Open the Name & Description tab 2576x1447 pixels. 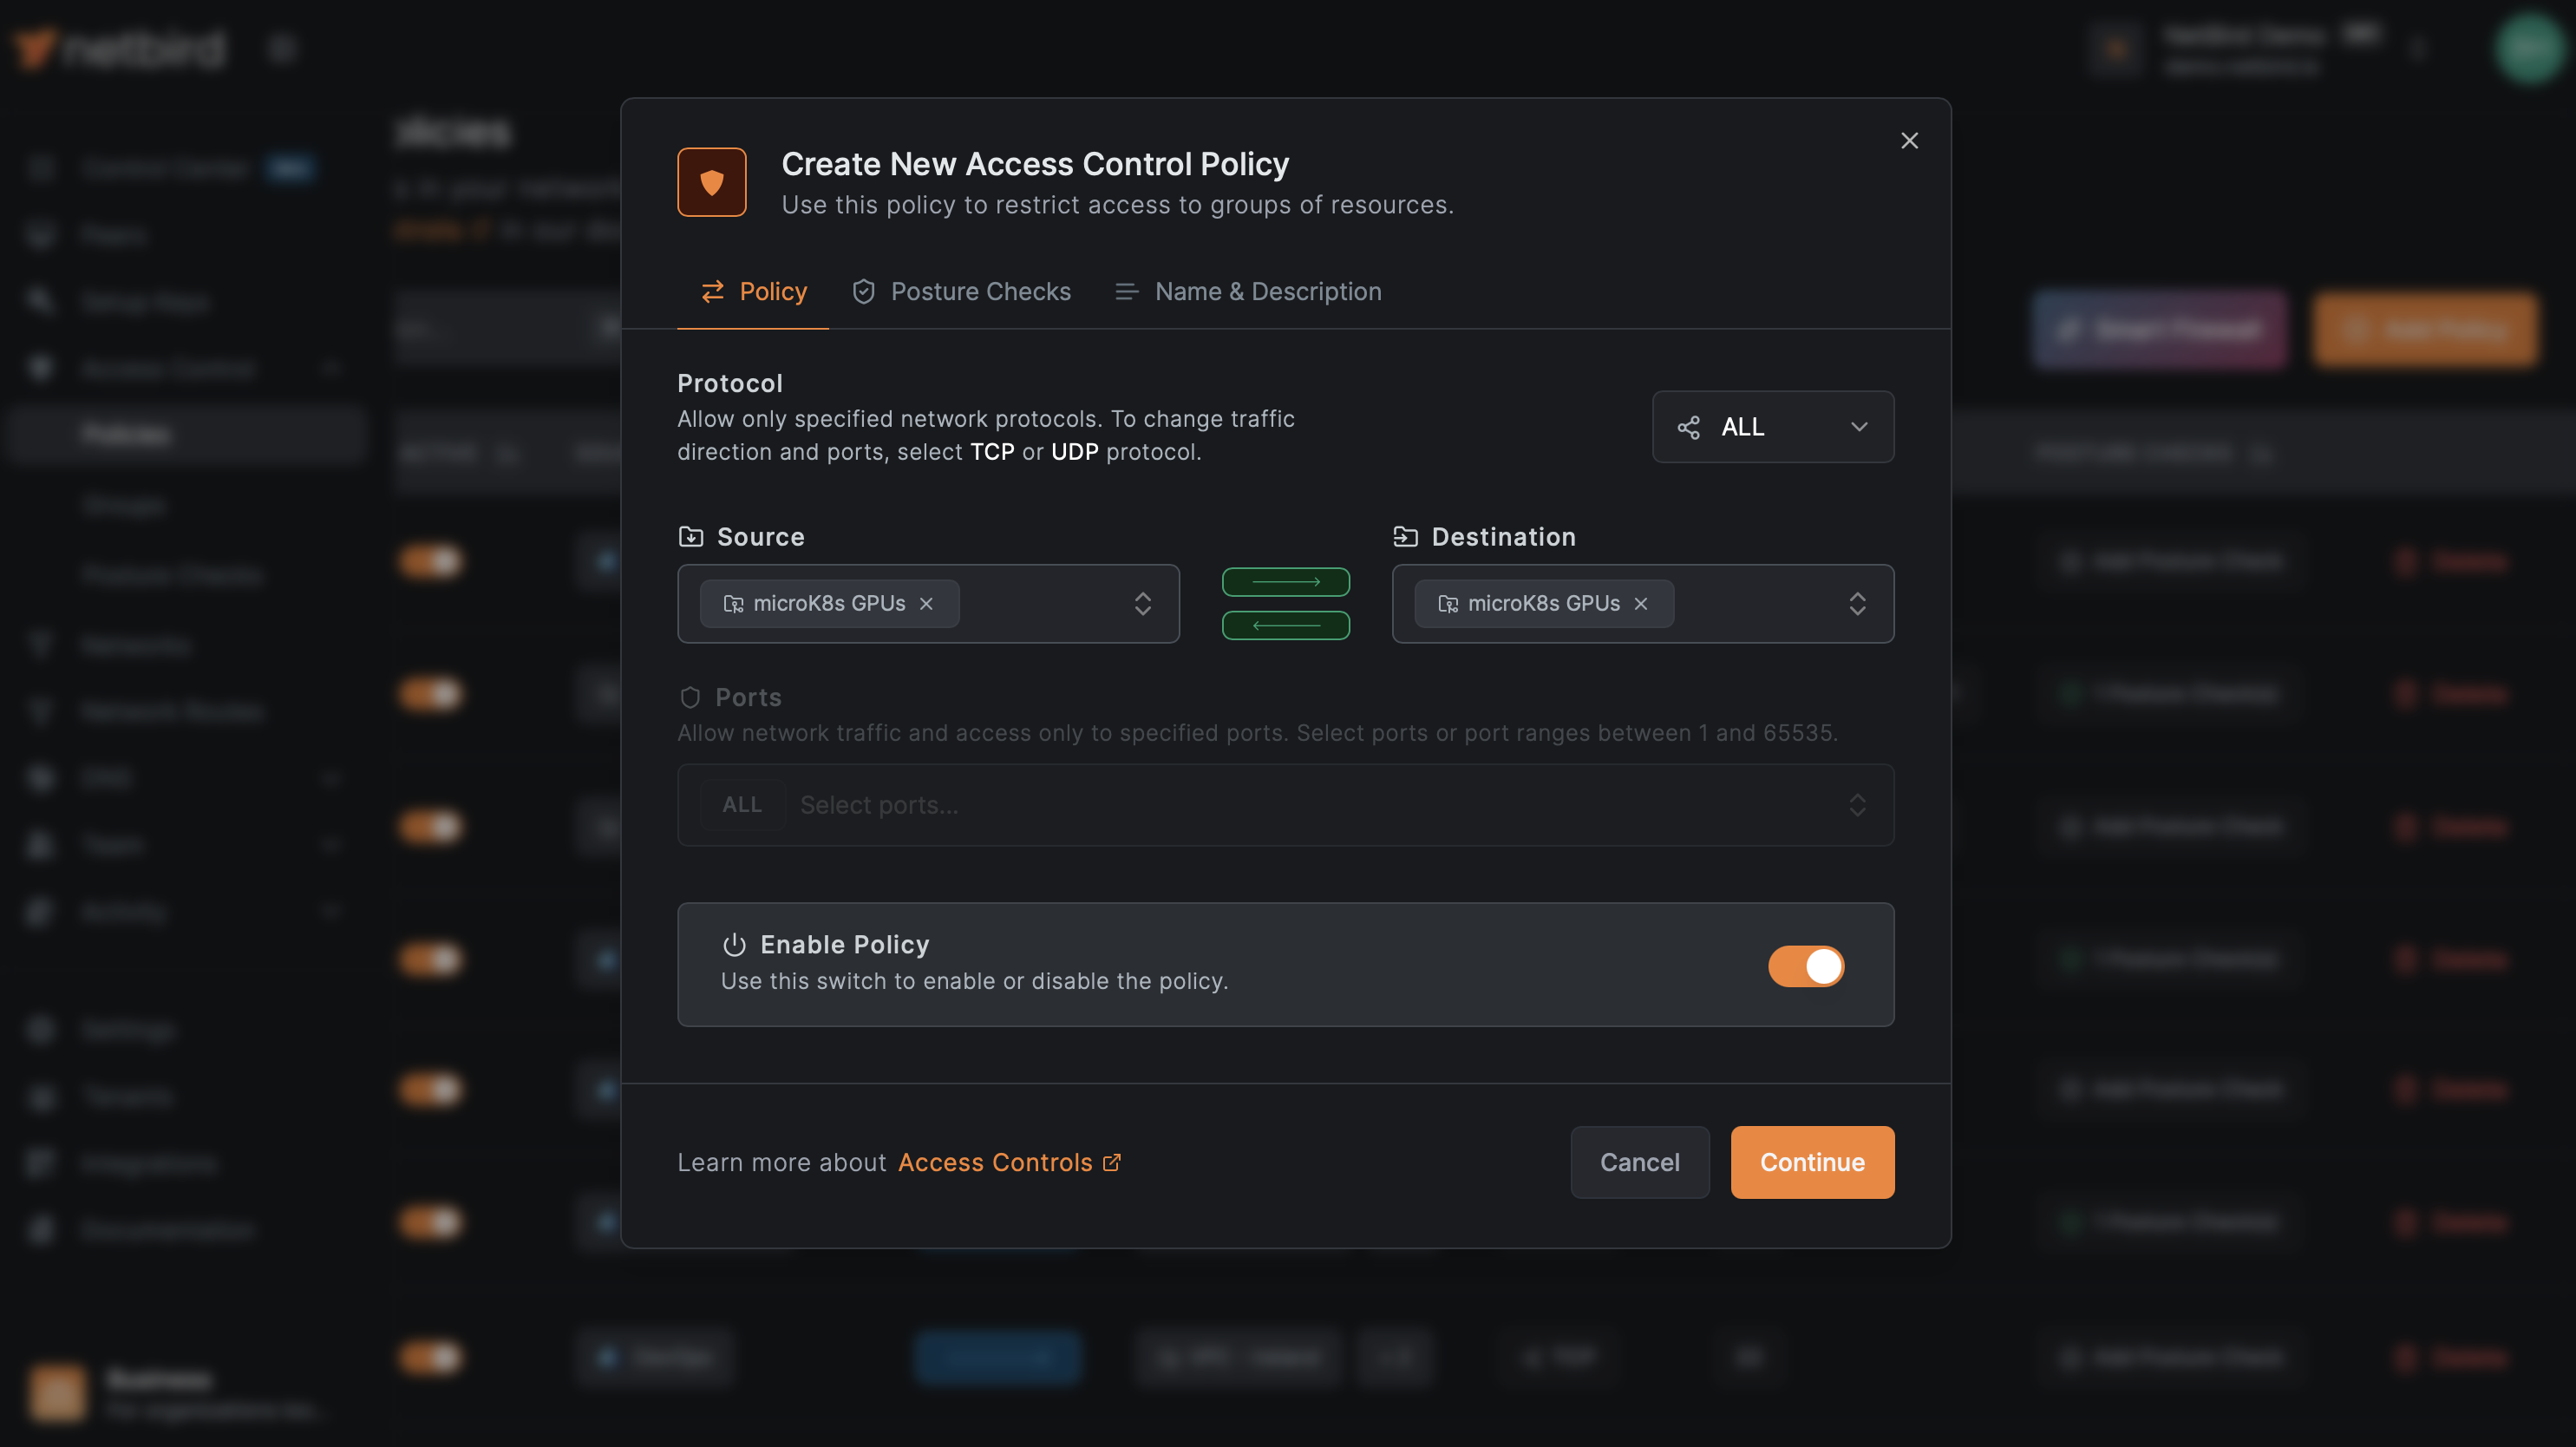click(1248, 292)
